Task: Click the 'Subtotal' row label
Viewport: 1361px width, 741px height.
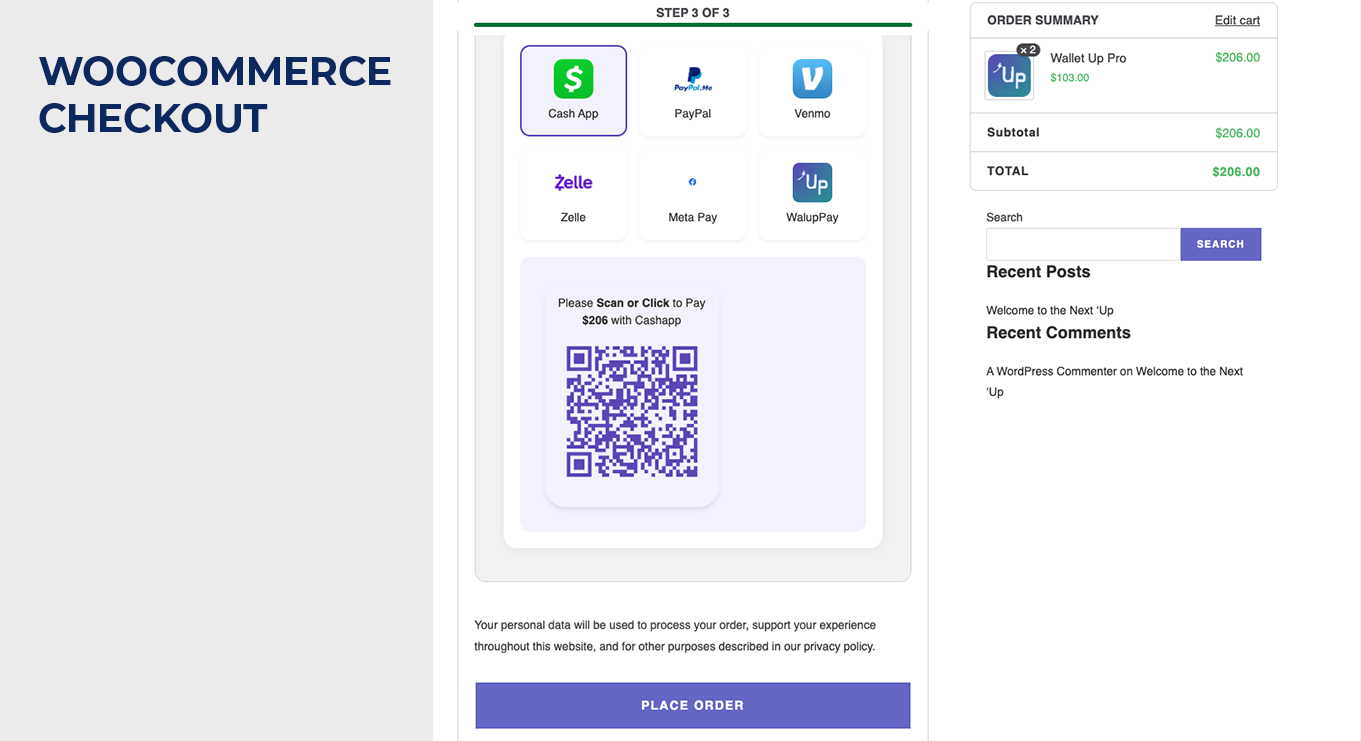Action: click(1013, 132)
